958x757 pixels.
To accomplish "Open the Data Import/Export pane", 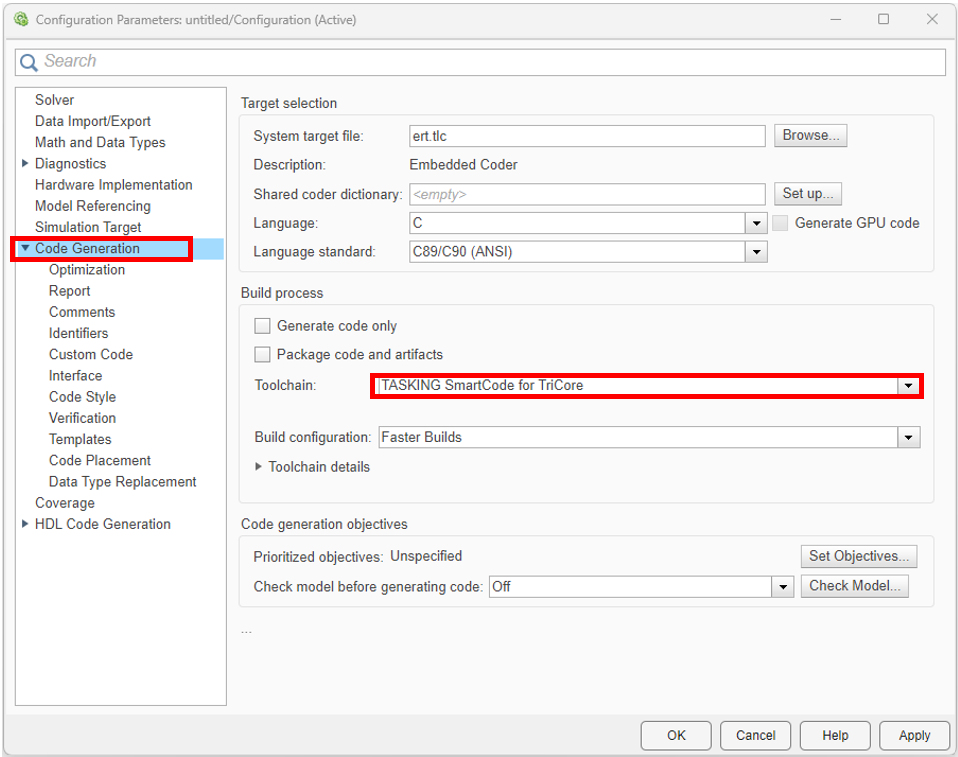I will 93,121.
